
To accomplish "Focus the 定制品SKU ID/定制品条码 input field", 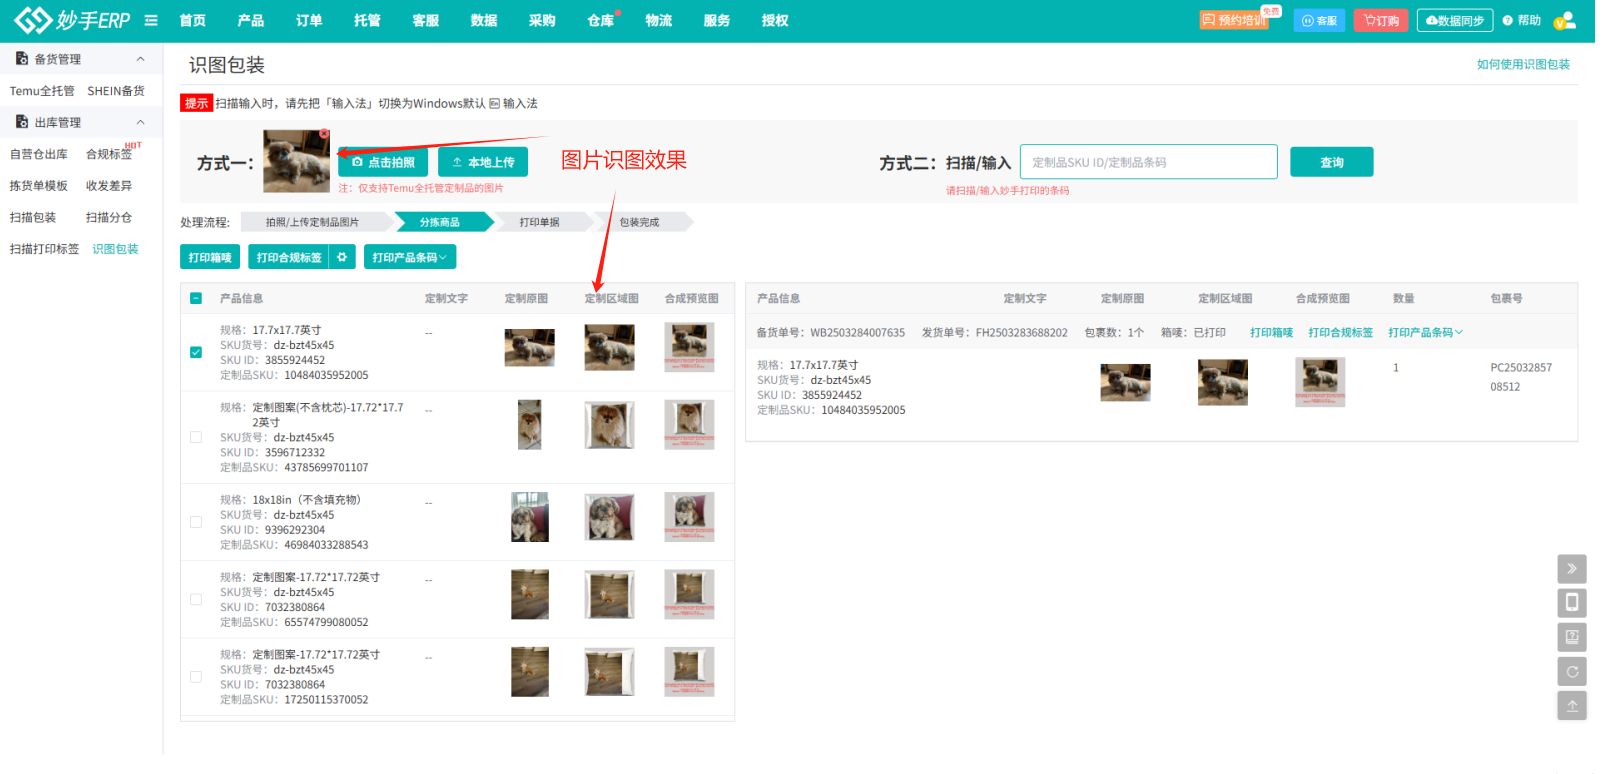I will (1148, 162).
